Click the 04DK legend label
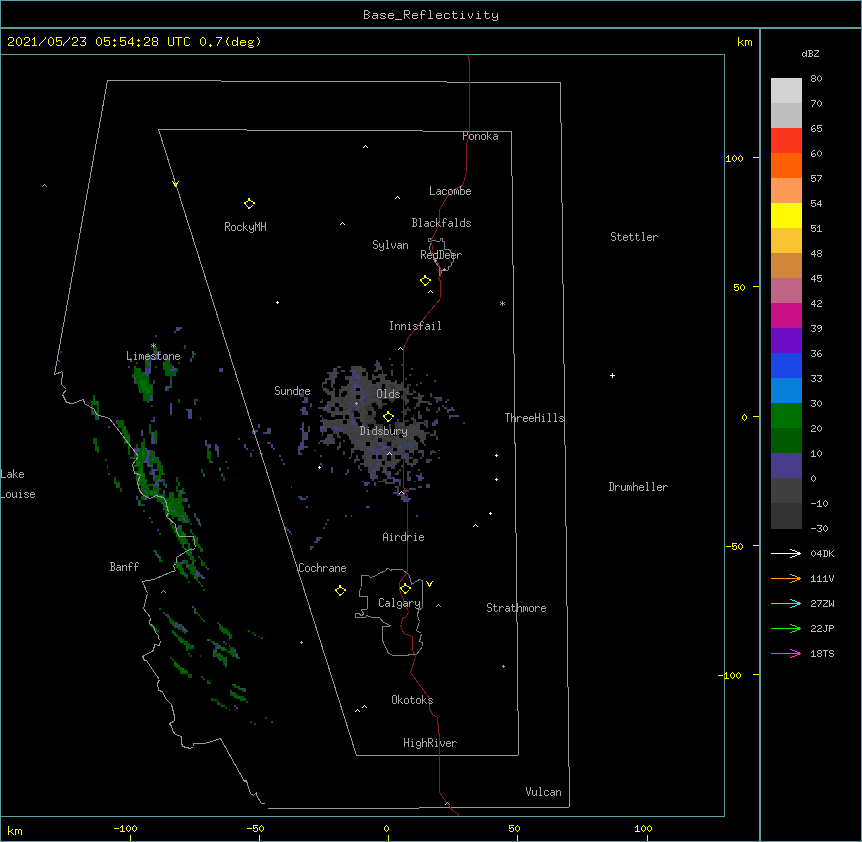Screen dimensions: 862x842 pos(822,553)
